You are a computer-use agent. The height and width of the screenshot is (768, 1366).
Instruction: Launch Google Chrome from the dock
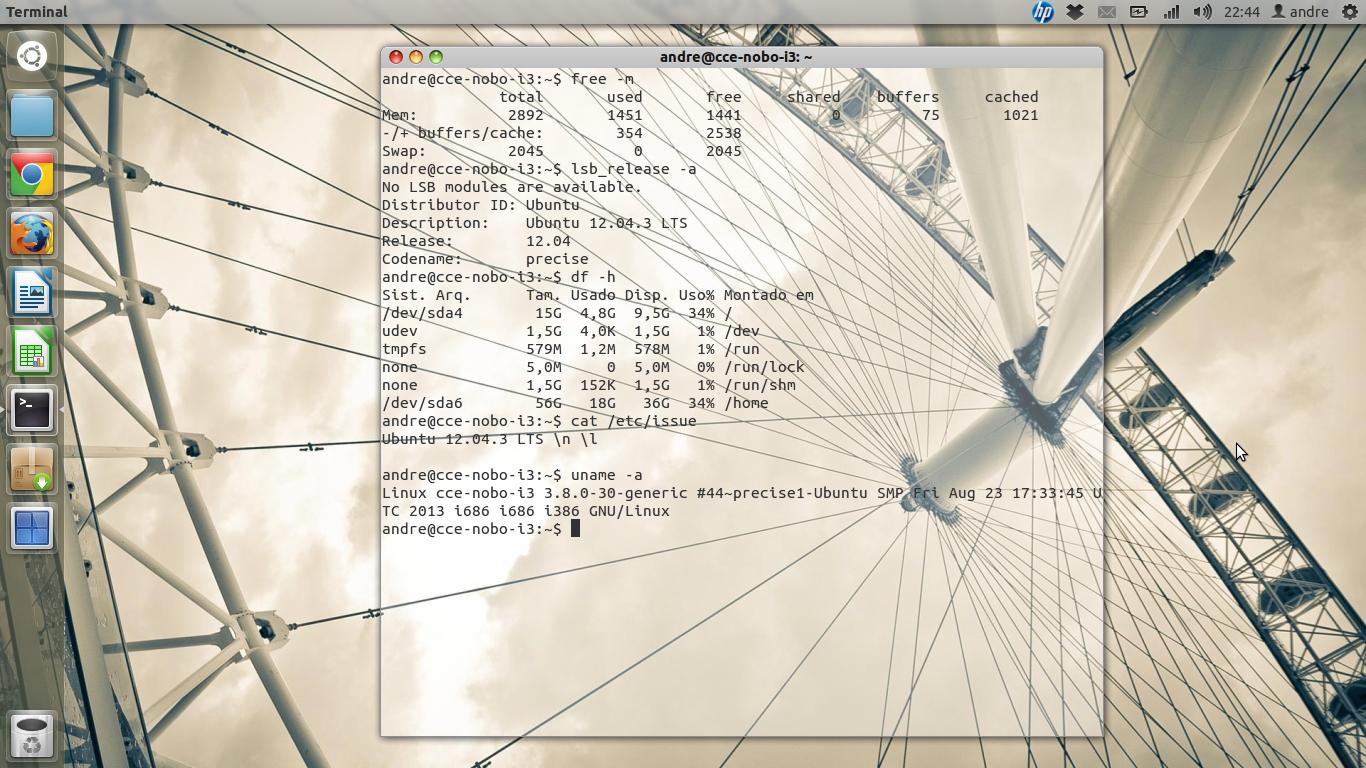point(32,175)
